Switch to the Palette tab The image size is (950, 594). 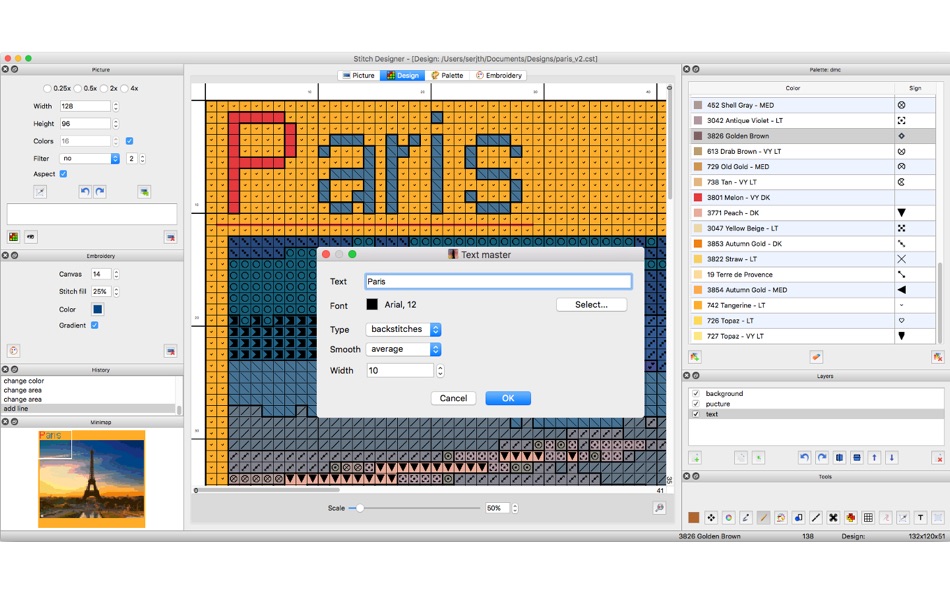tap(447, 76)
